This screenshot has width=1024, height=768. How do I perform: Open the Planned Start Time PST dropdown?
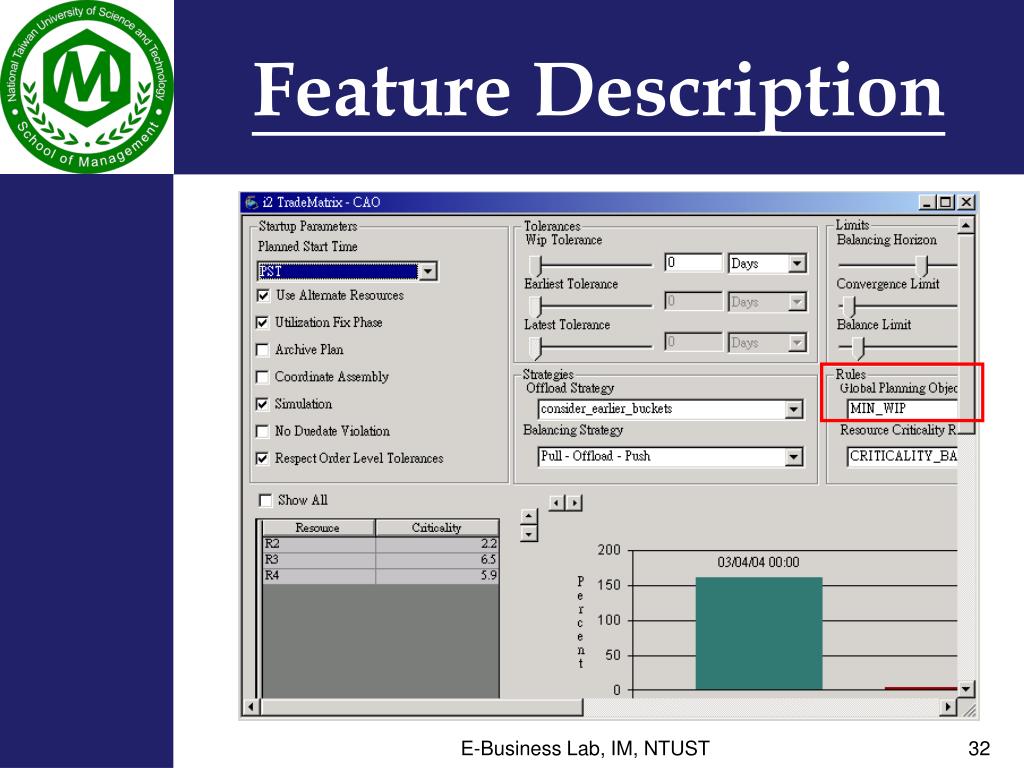coord(428,271)
